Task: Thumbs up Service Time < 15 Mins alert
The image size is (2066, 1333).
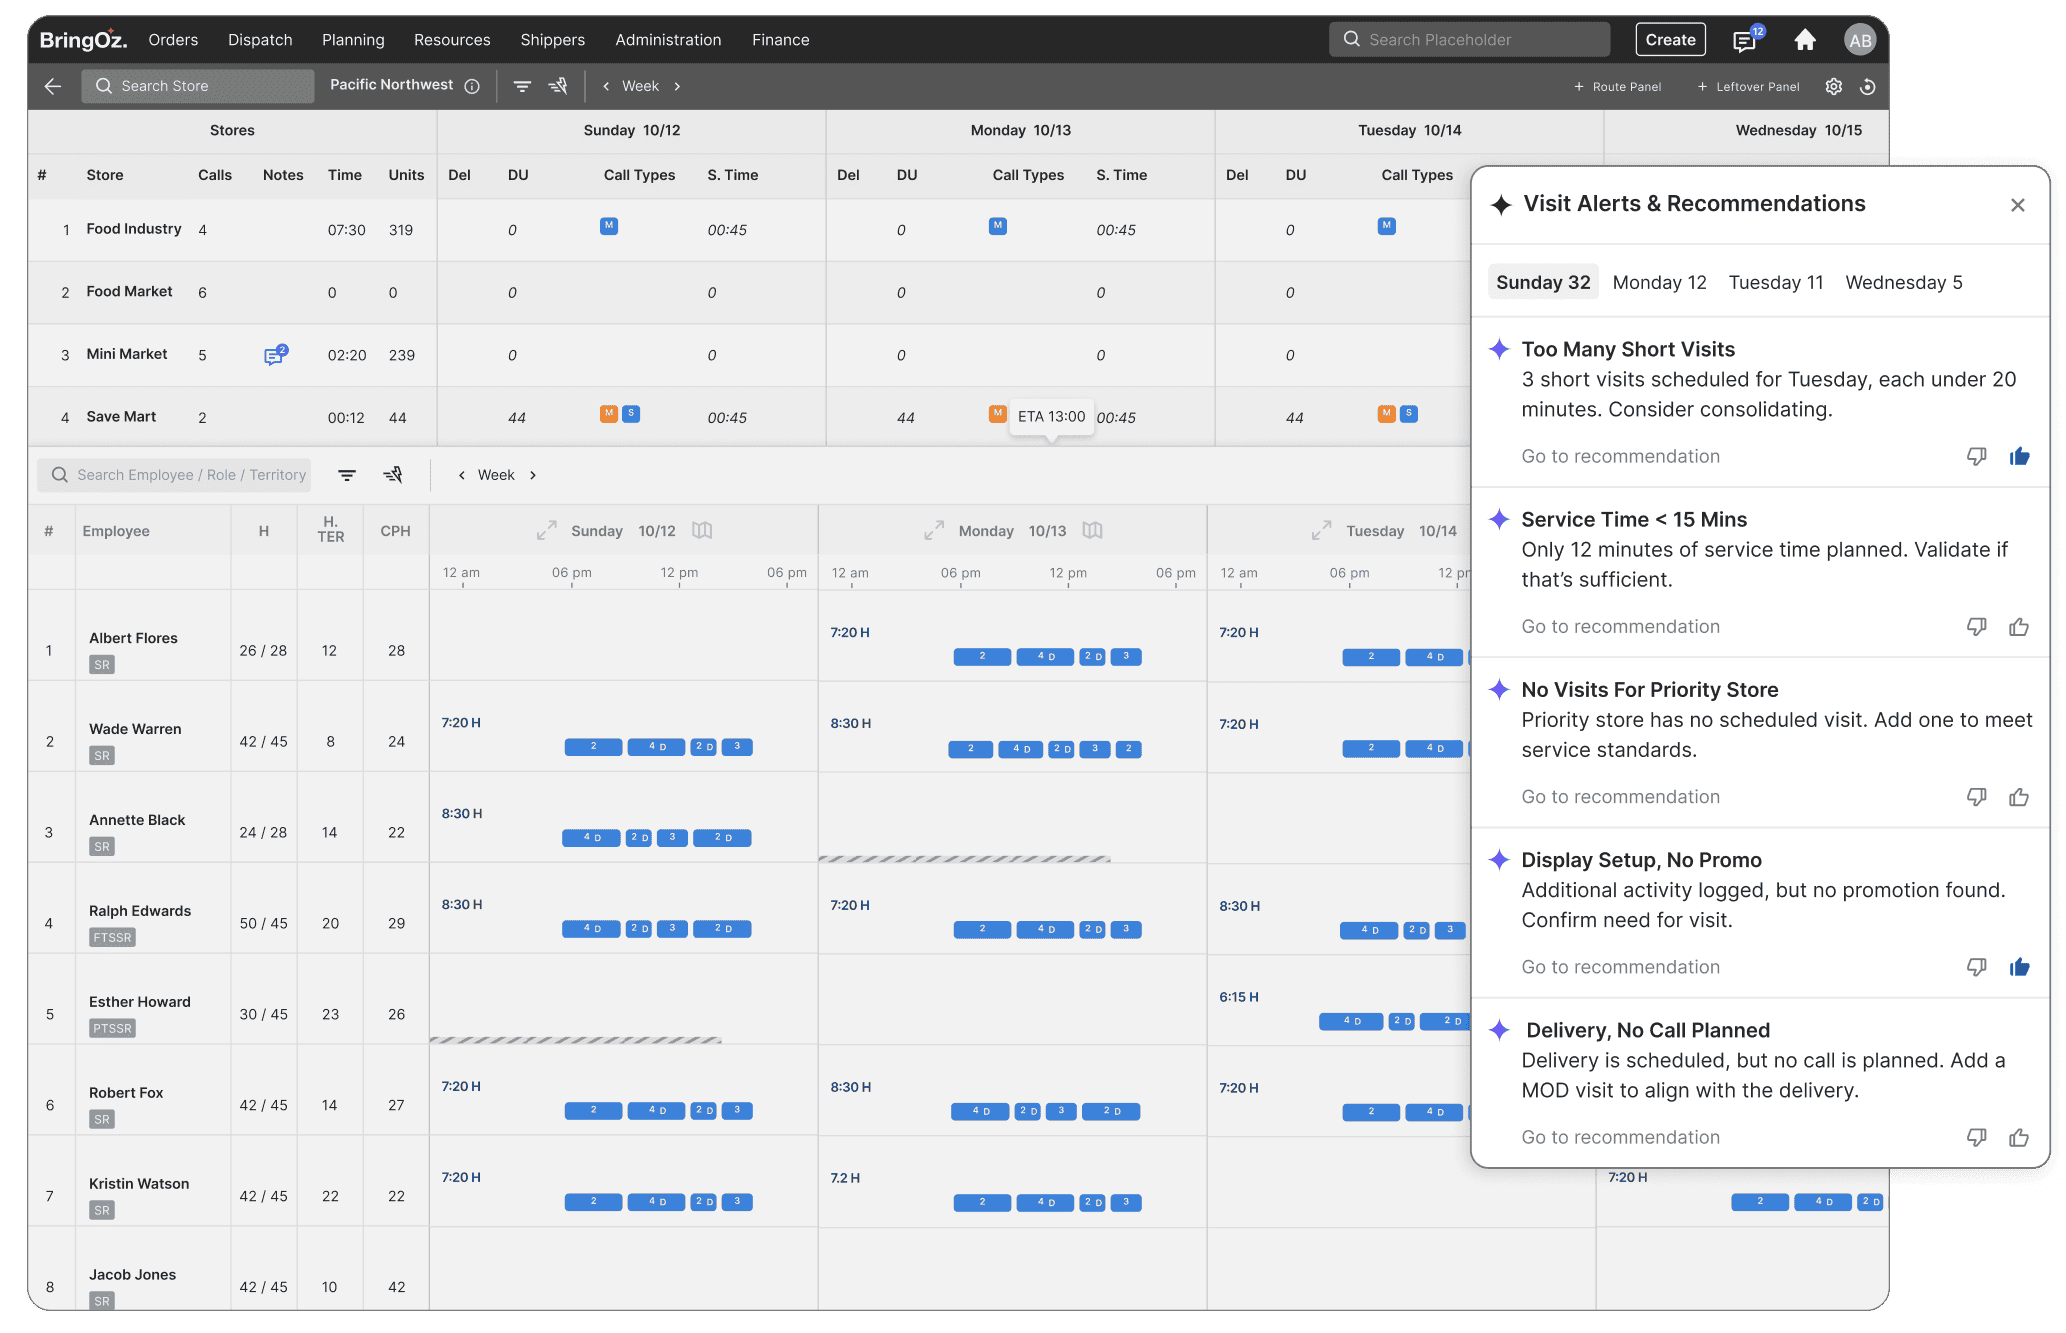Action: coord(2019,627)
